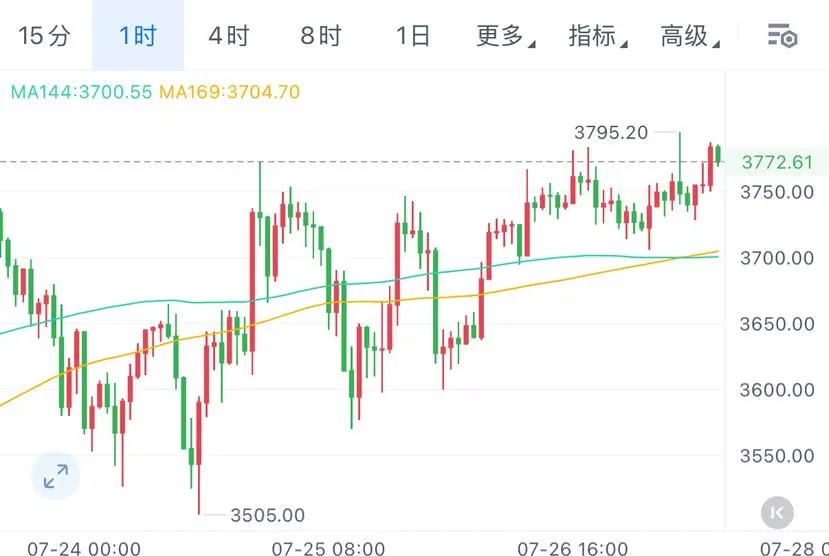
Task: Tap the expand fullscreen arrows icon
Action: coord(56,476)
